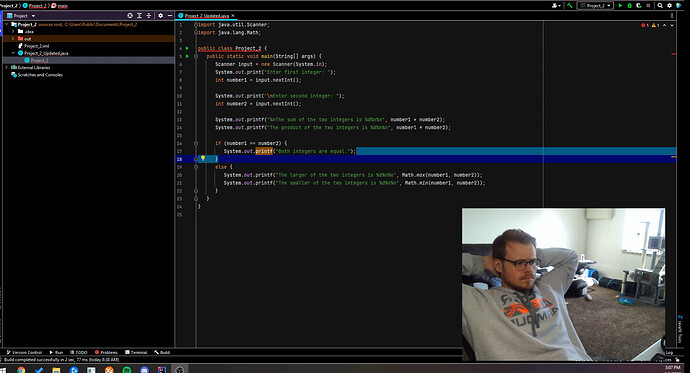Image resolution: width=690 pixels, height=373 pixels.
Task: Click the yellow lightbulb quick-fix icon
Action: [203, 158]
